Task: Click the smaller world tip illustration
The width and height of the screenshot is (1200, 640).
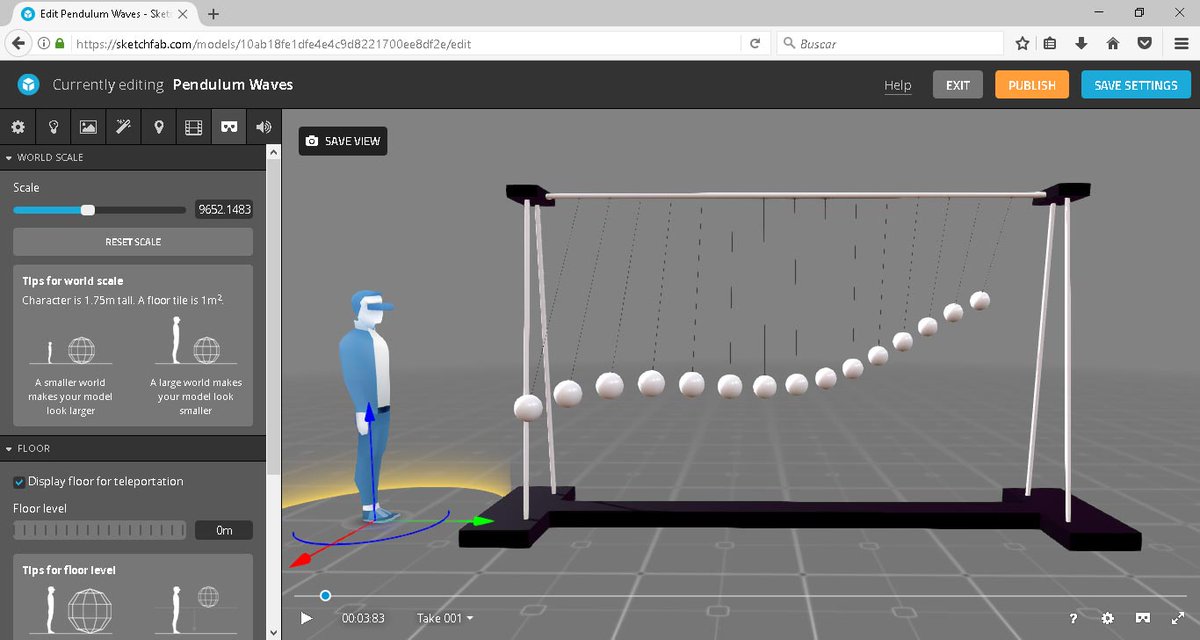Action: pyautogui.click(x=70, y=352)
